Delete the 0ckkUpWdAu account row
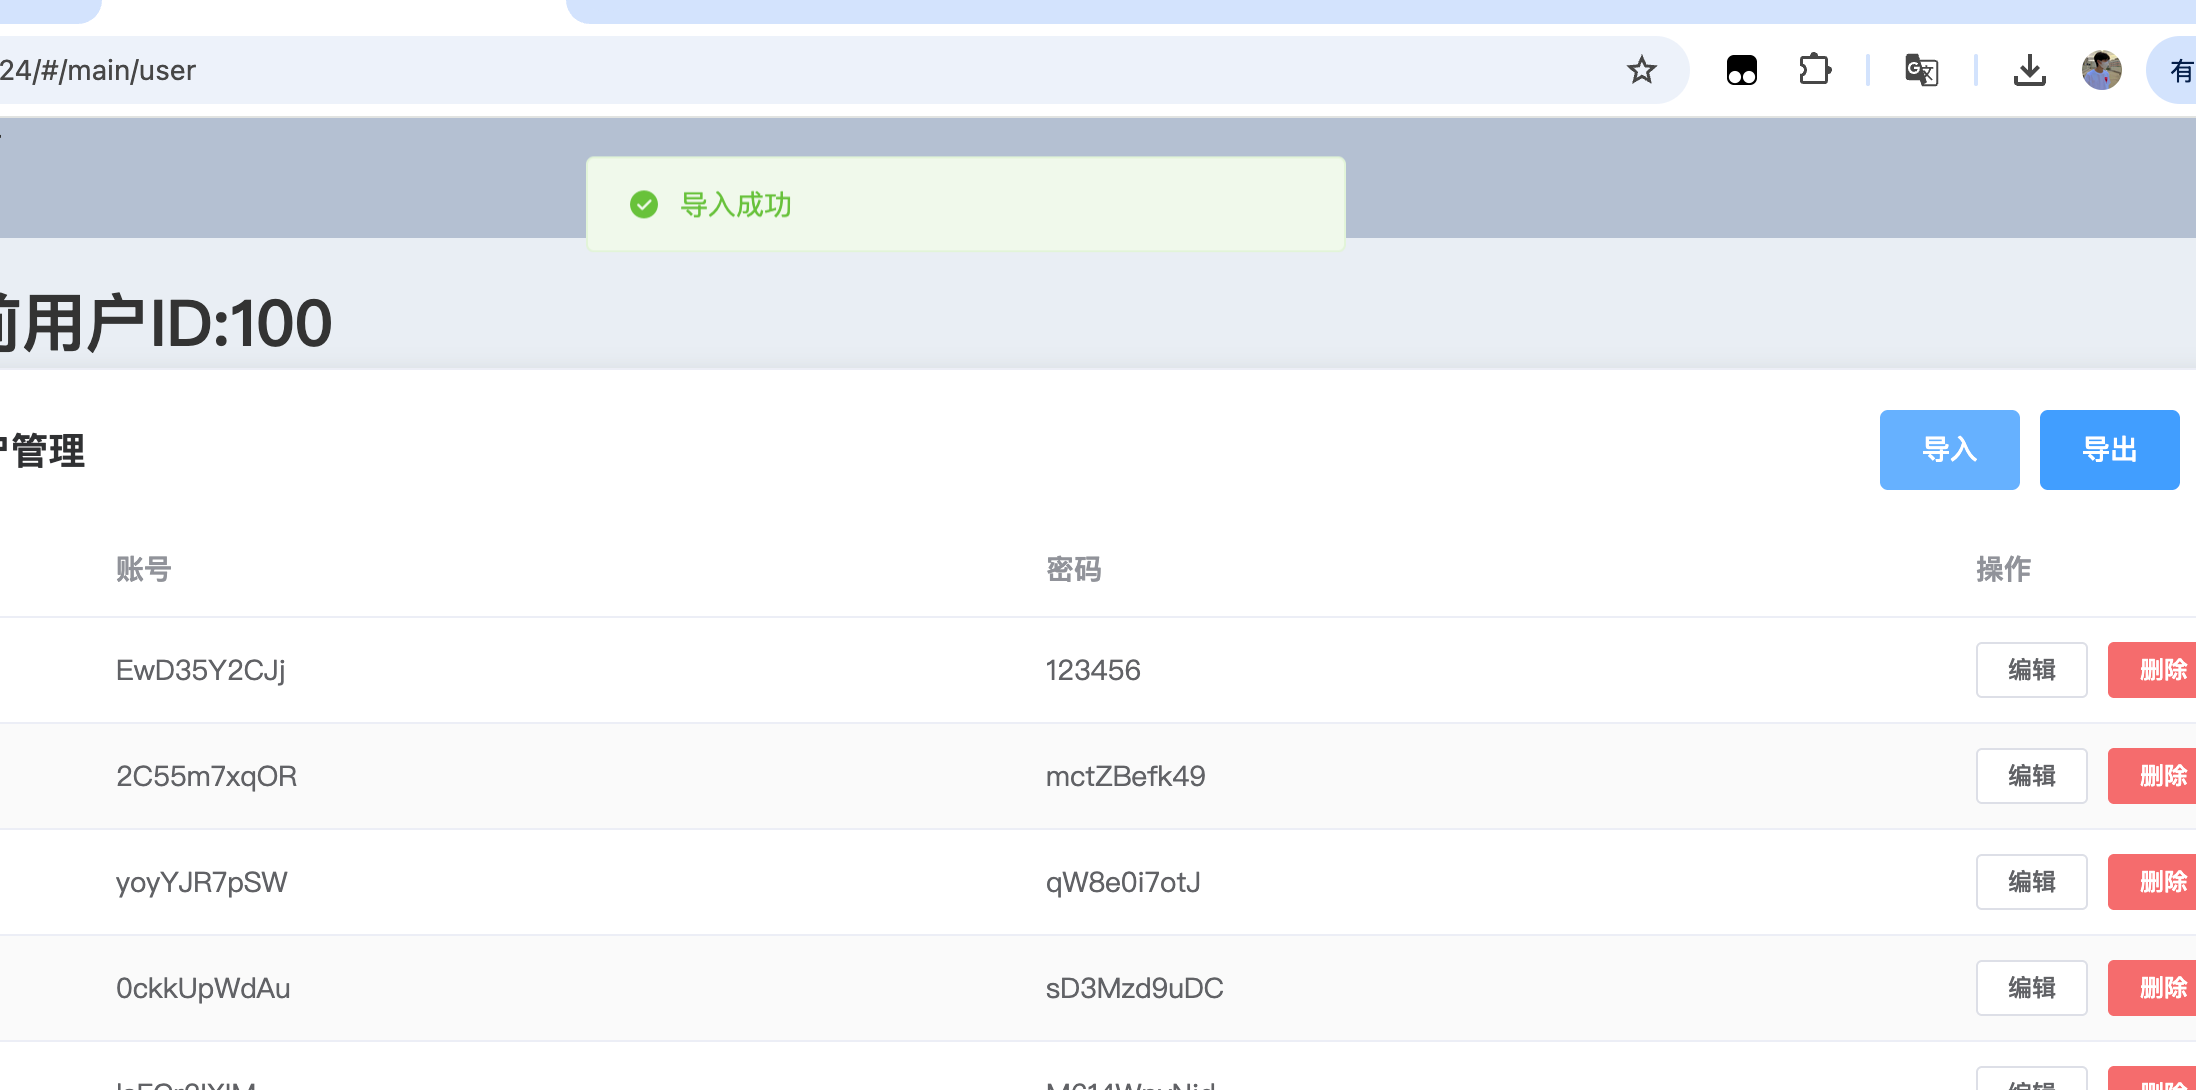This screenshot has width=2196, height=1090. 2155,988
